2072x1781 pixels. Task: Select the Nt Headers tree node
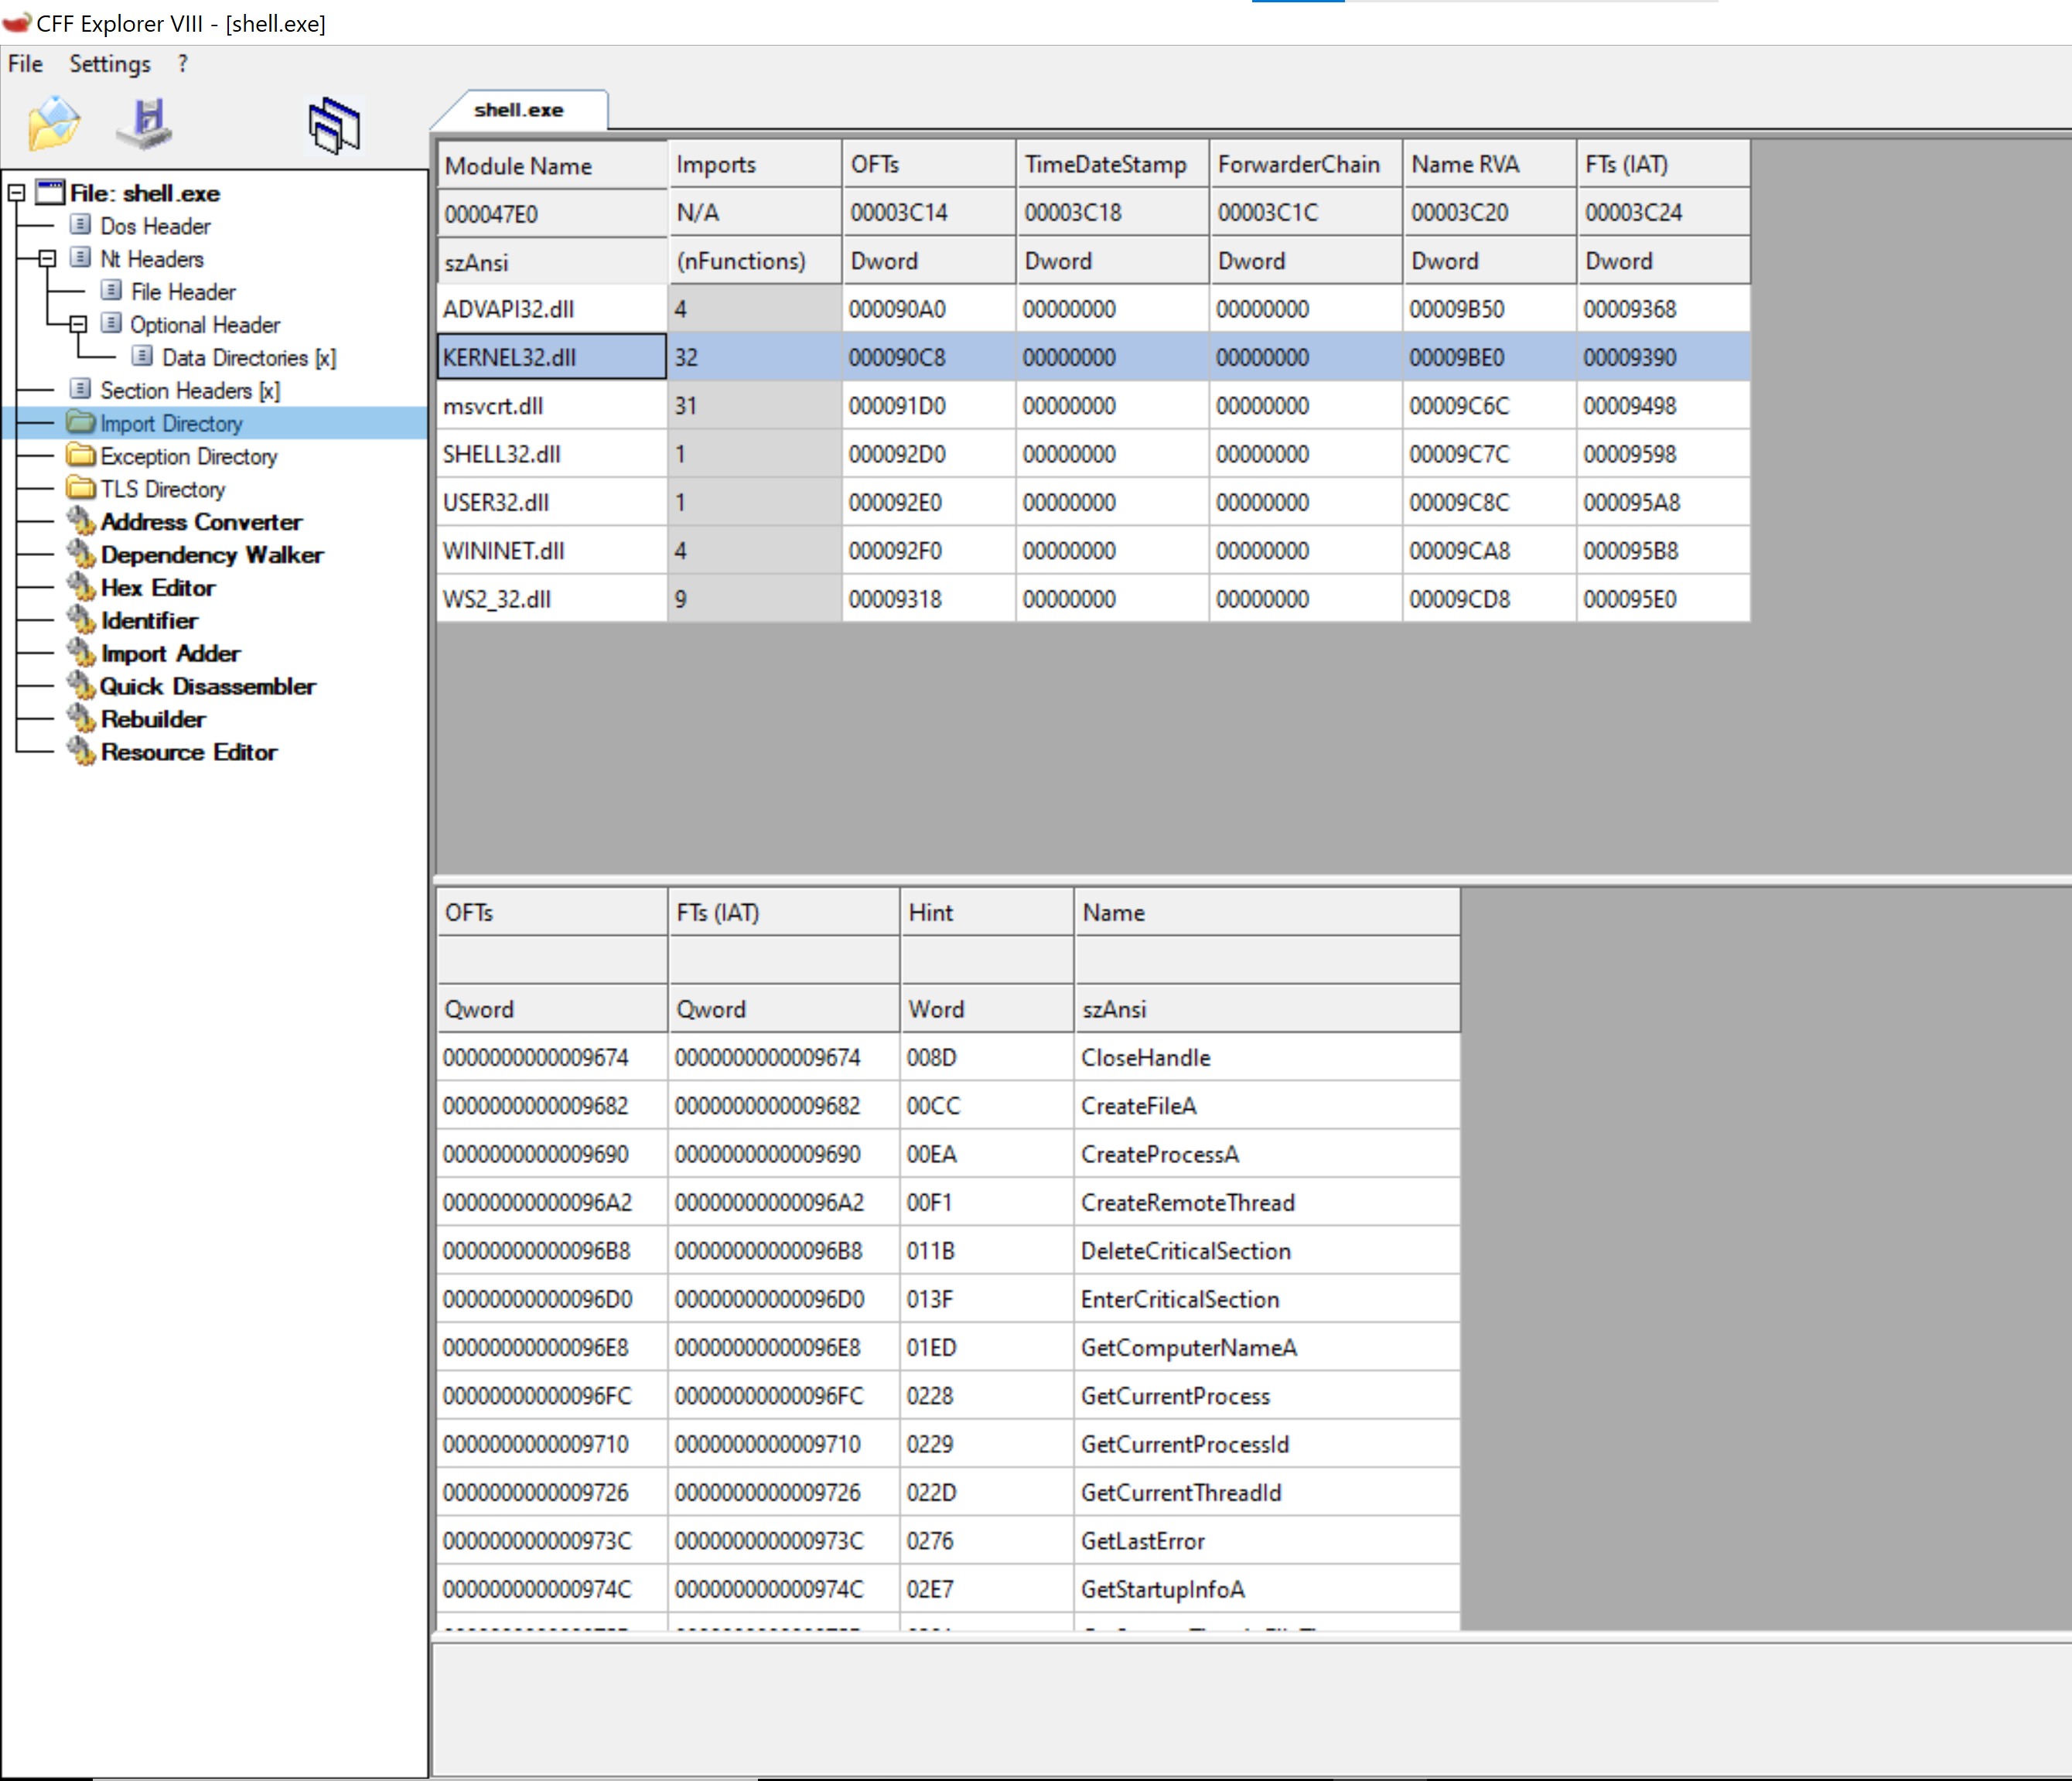click(151, 259)
